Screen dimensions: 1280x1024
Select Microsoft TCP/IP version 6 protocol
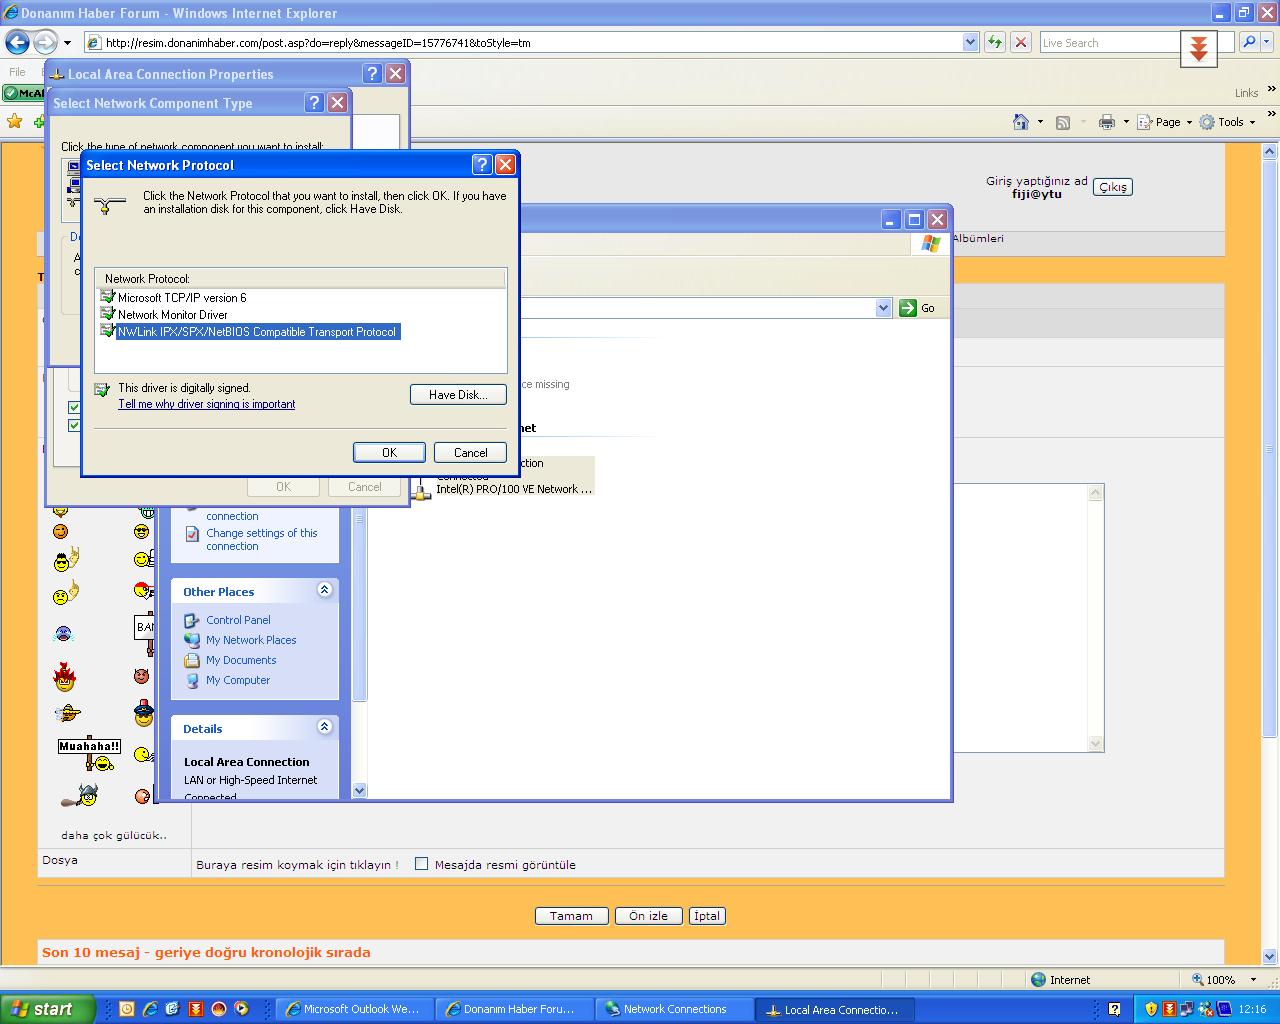click(x=182, y=297)
